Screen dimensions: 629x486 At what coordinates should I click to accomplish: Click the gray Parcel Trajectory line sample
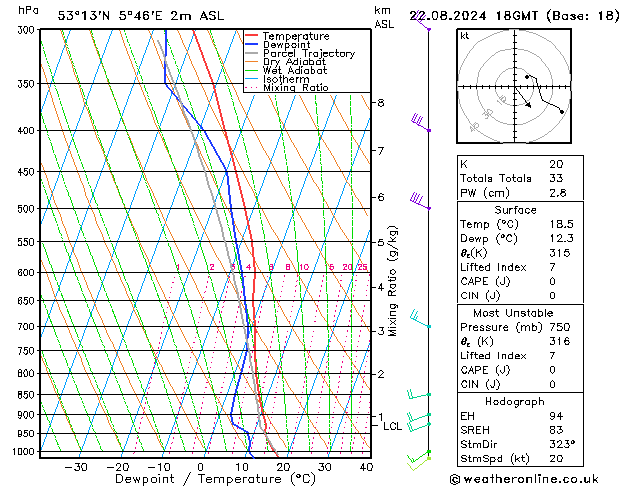tap(252, 53)
